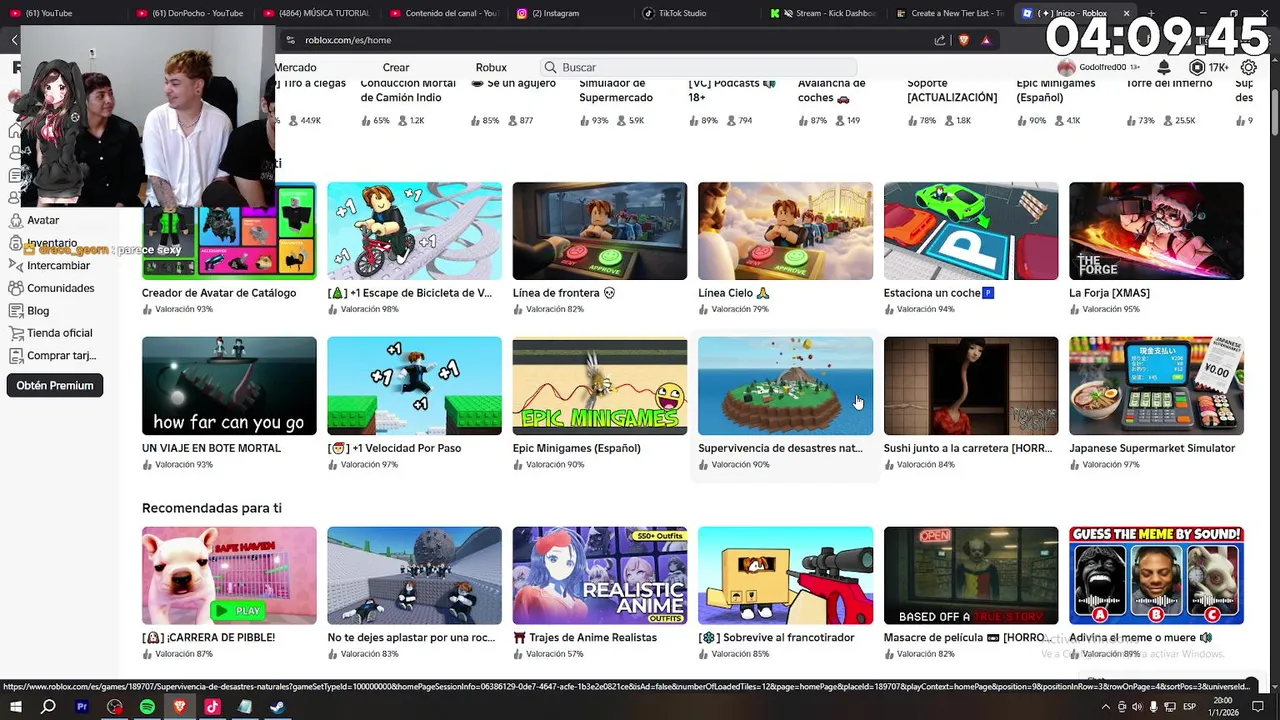Click the Intercambiar icon in the sidebar
This screenshot has height=720, width=1280.
click(15, 265)
